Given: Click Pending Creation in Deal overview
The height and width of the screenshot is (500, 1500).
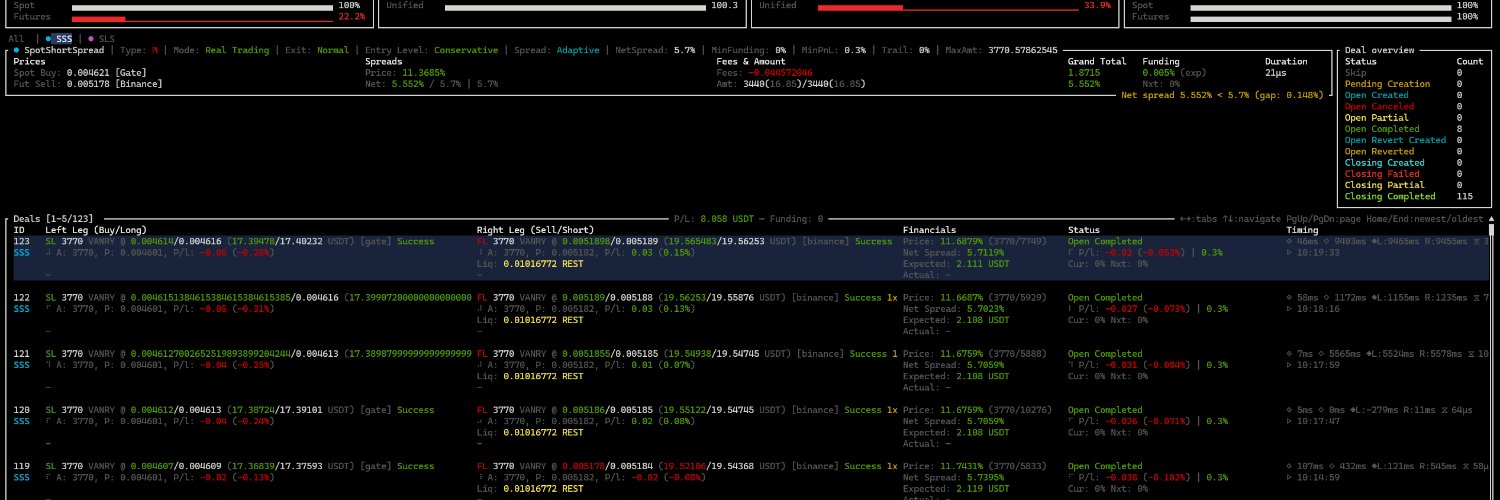Looking at the screenshot, I should pos(1386,84).
